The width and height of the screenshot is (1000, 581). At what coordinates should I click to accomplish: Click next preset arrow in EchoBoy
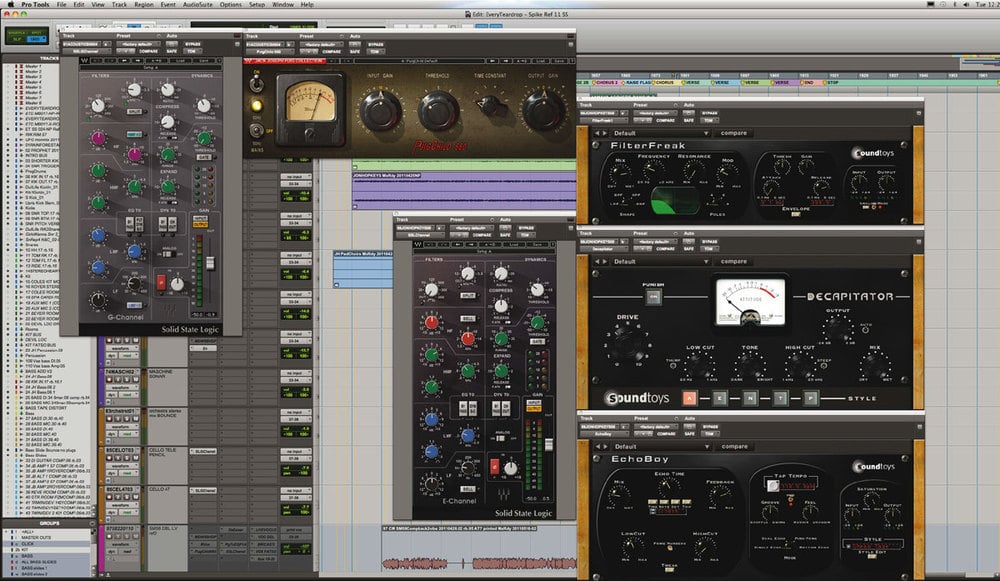point(605,446)
